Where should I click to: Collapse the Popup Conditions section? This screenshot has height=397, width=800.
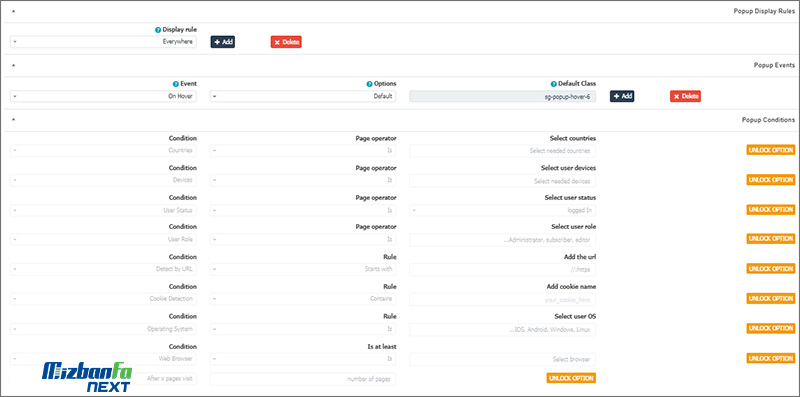tap(13, 120)
